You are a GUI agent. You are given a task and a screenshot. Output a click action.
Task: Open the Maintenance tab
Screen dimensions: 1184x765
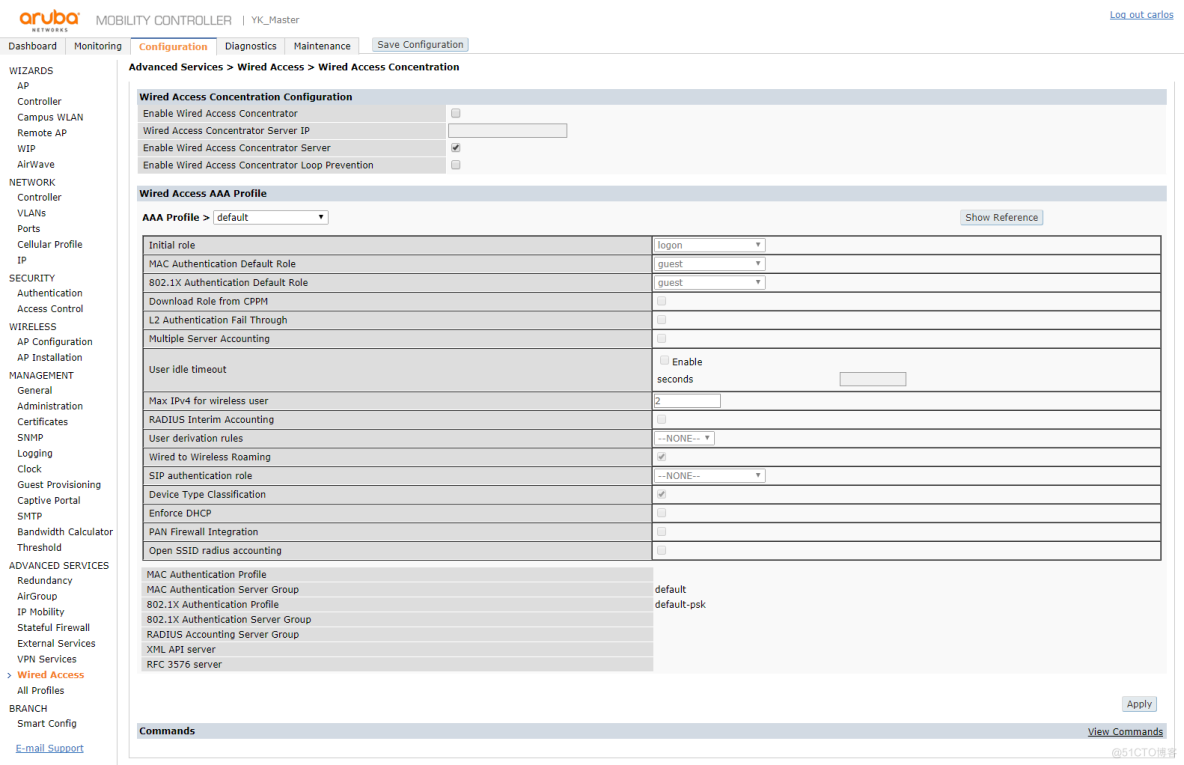point(322,46)
